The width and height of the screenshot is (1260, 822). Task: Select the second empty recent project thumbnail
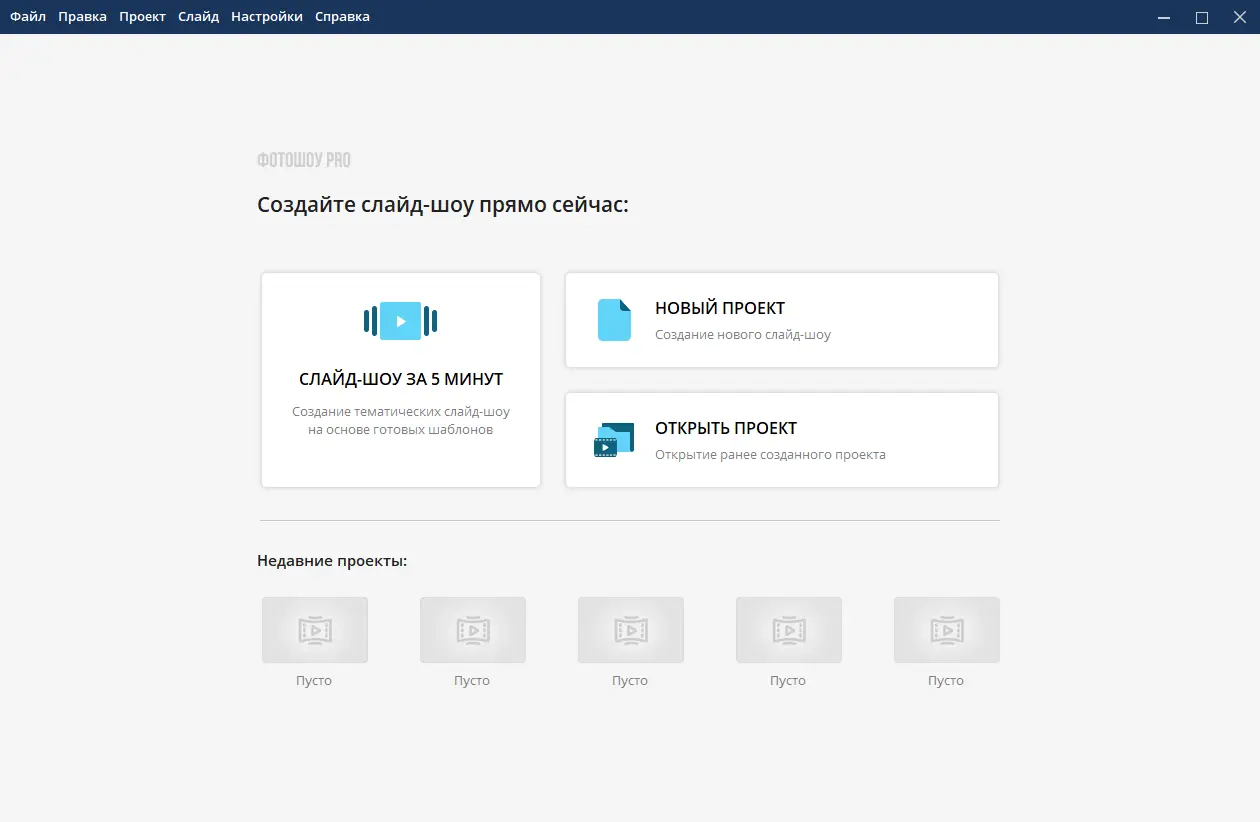pyautogui.click(x=473, y=630)
